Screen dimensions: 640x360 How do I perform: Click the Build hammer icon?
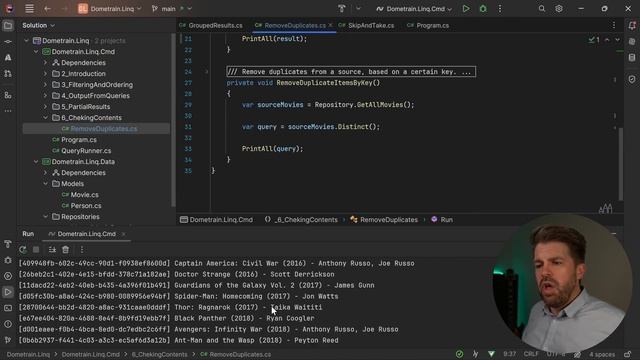(342, 9)
